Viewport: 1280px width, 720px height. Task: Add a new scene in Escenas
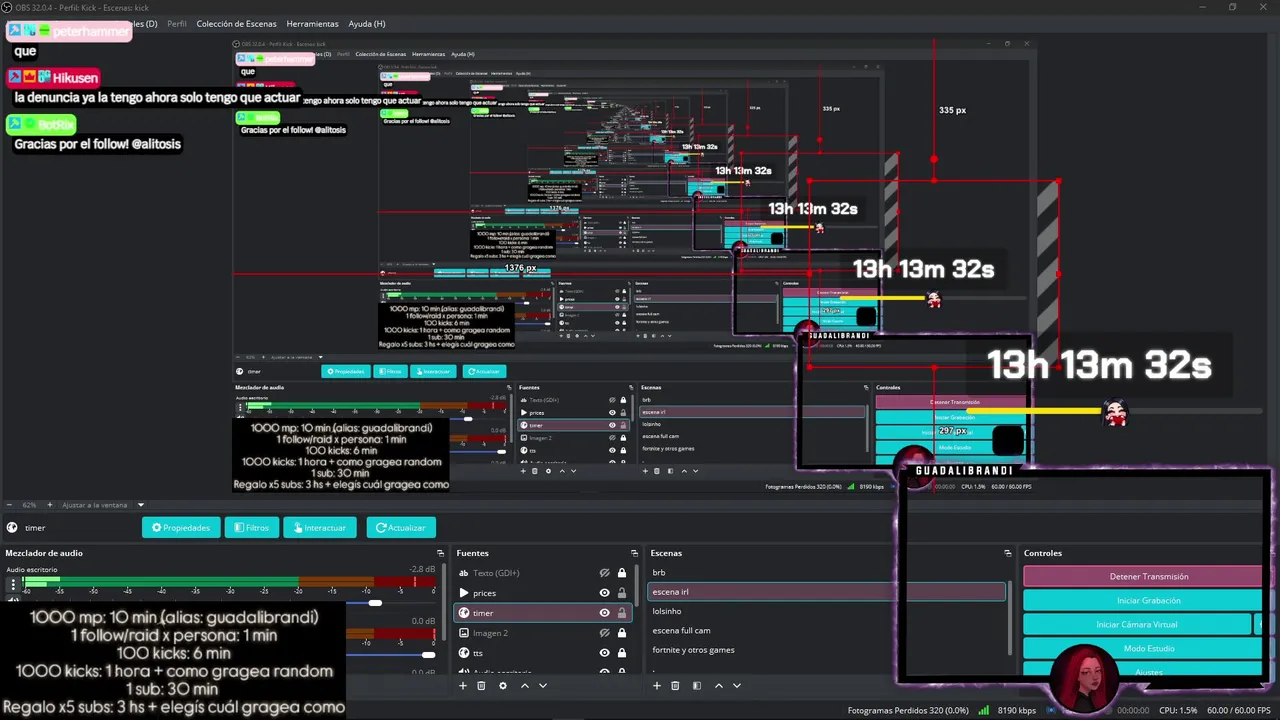point(656,686)
